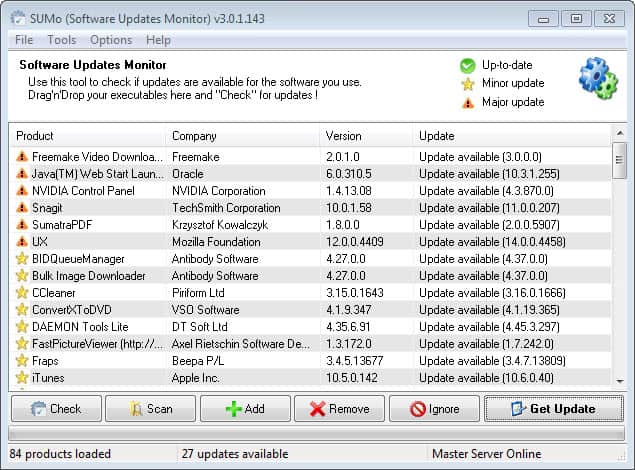Open the Tools menu

[62, 40]
